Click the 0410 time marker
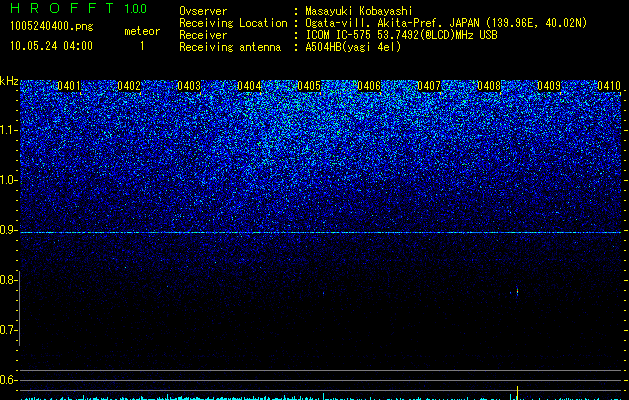Screen dimensions: 629x400 [x=609, y=86]
